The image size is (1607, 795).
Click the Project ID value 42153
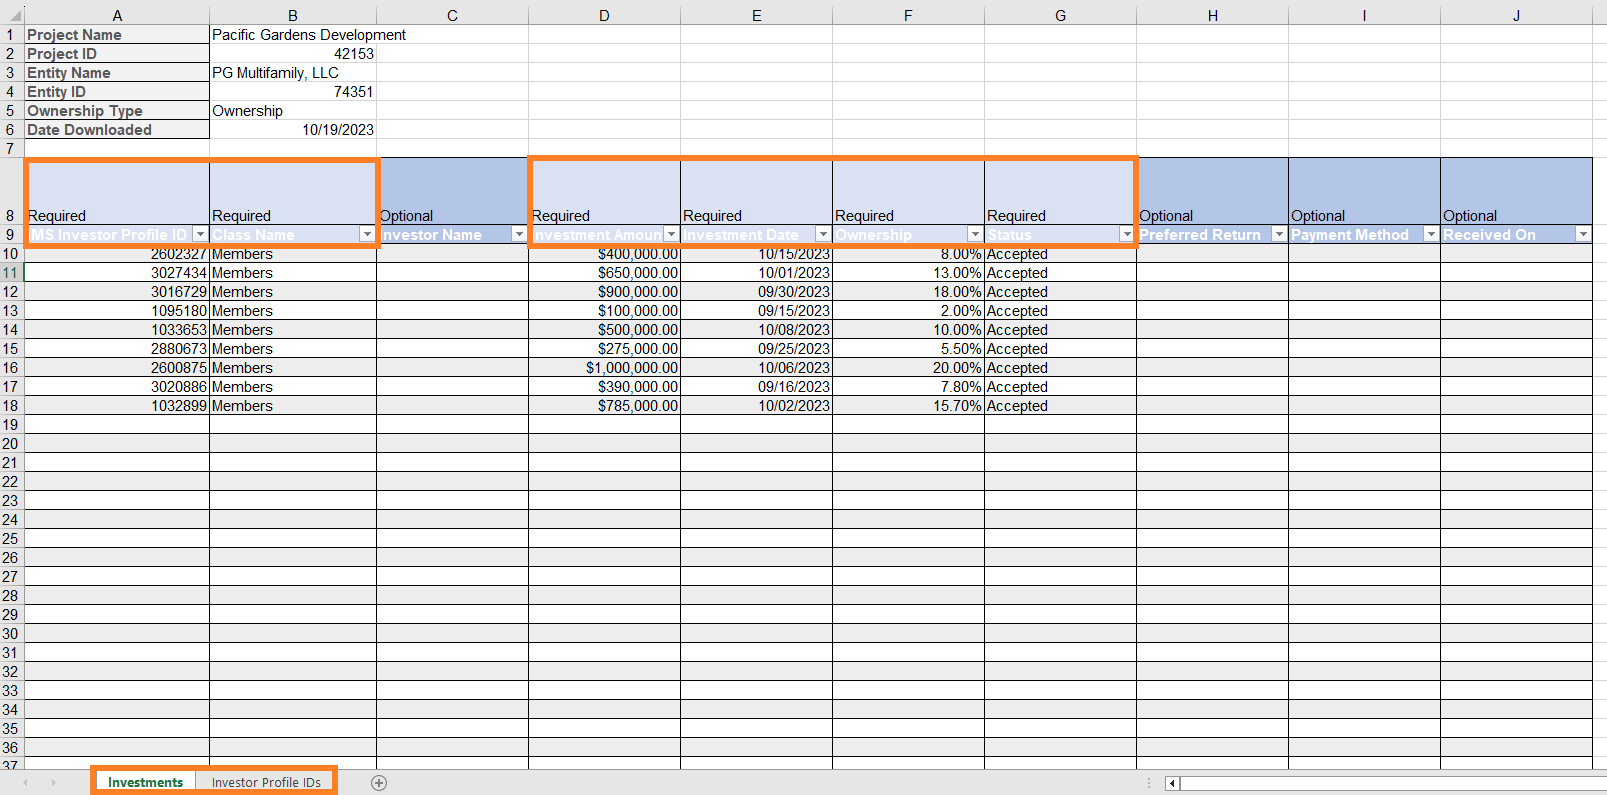pyautogui.click(x=293, y=54)
